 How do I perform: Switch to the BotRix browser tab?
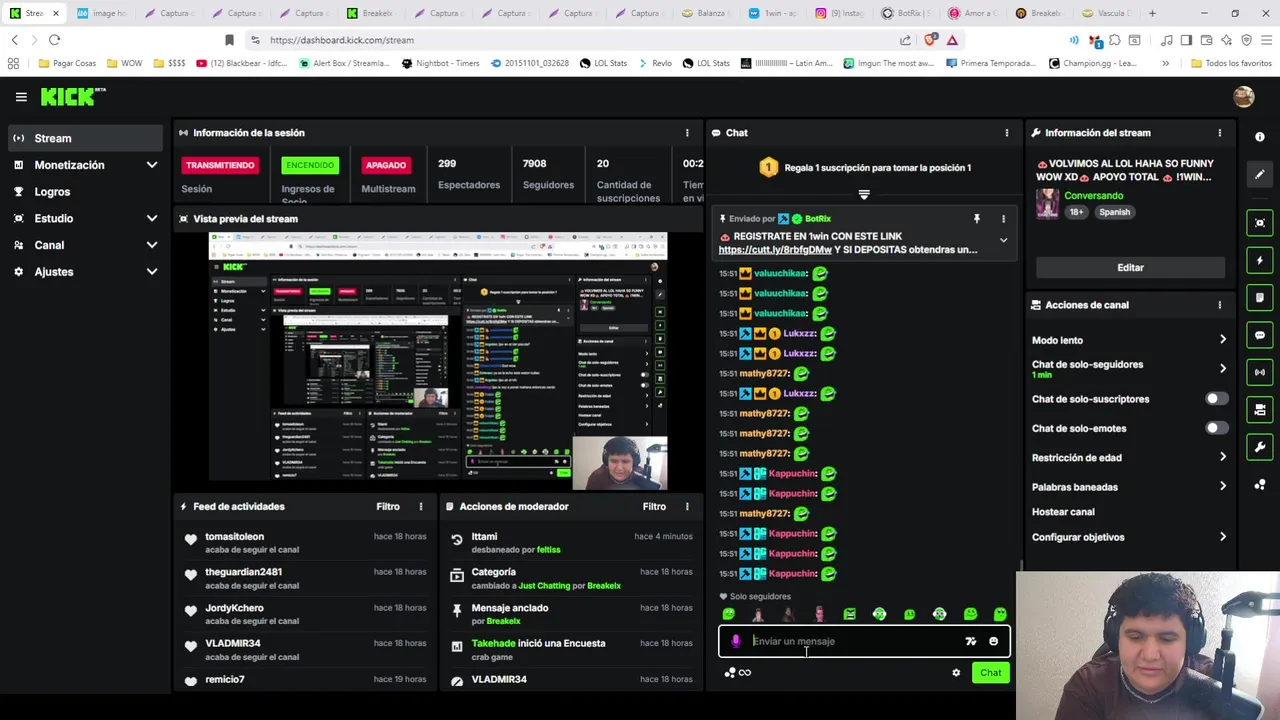[908, 13]
